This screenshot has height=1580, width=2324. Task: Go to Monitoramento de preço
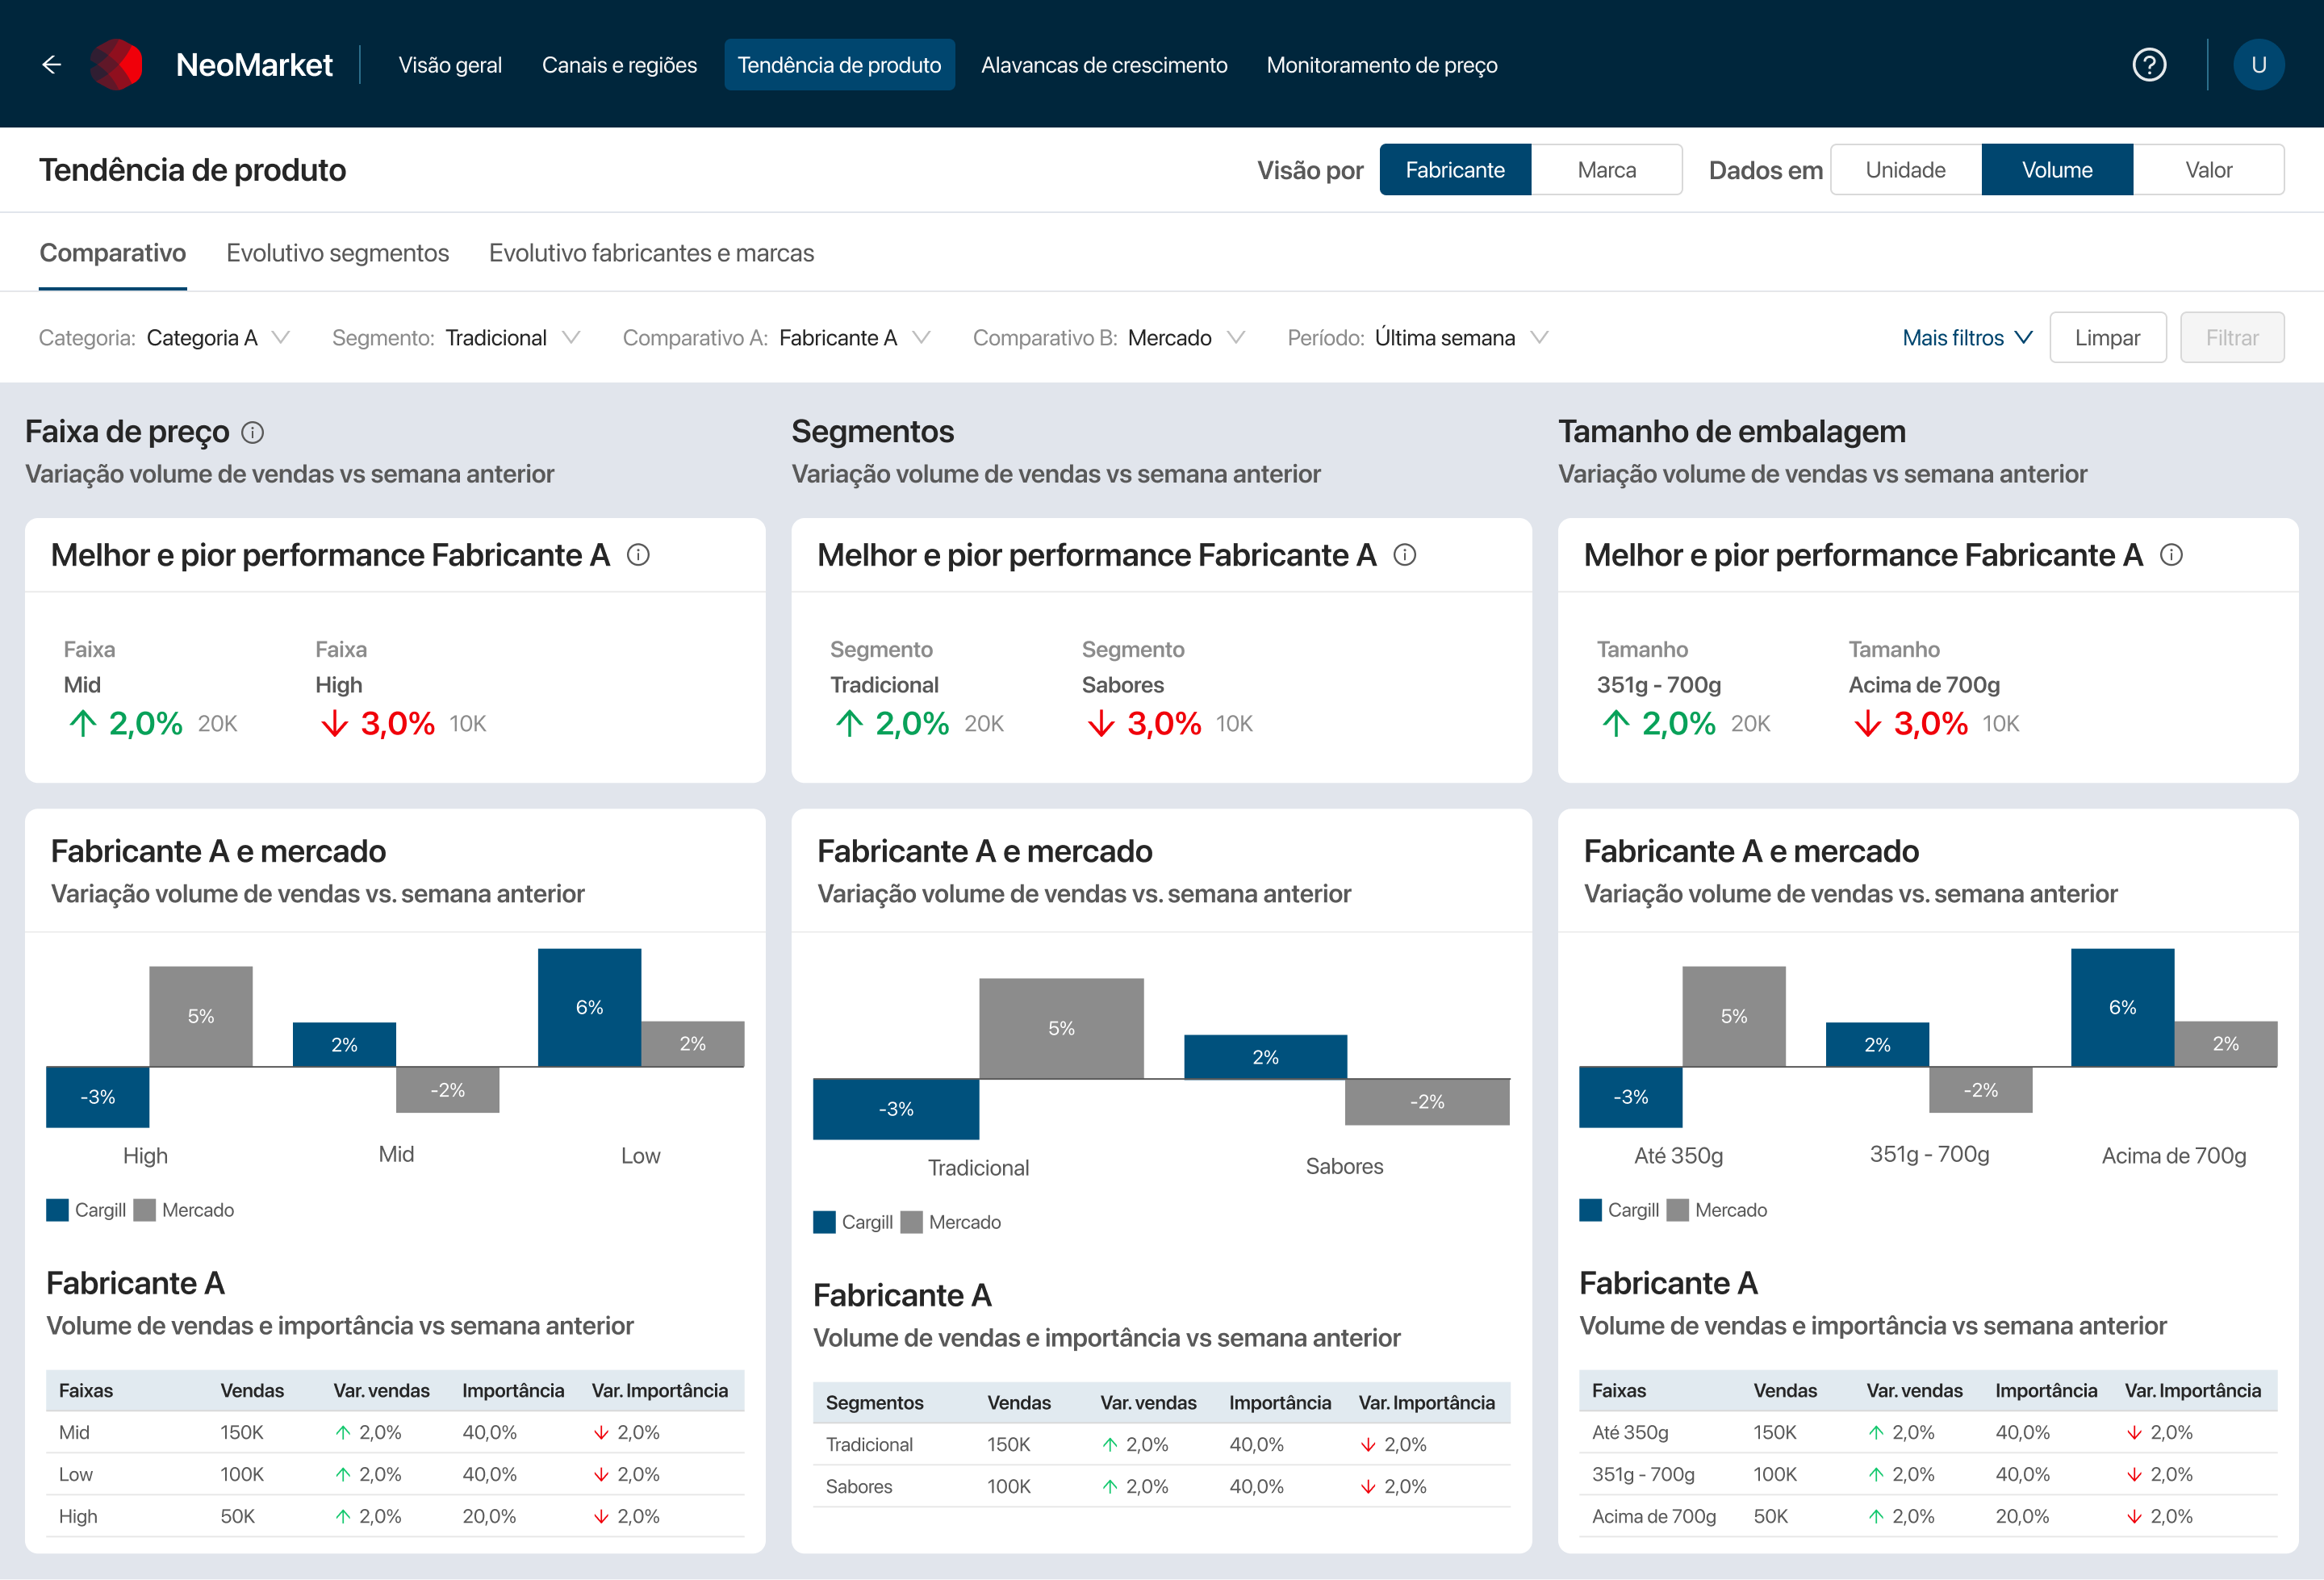pos(1382,65)
